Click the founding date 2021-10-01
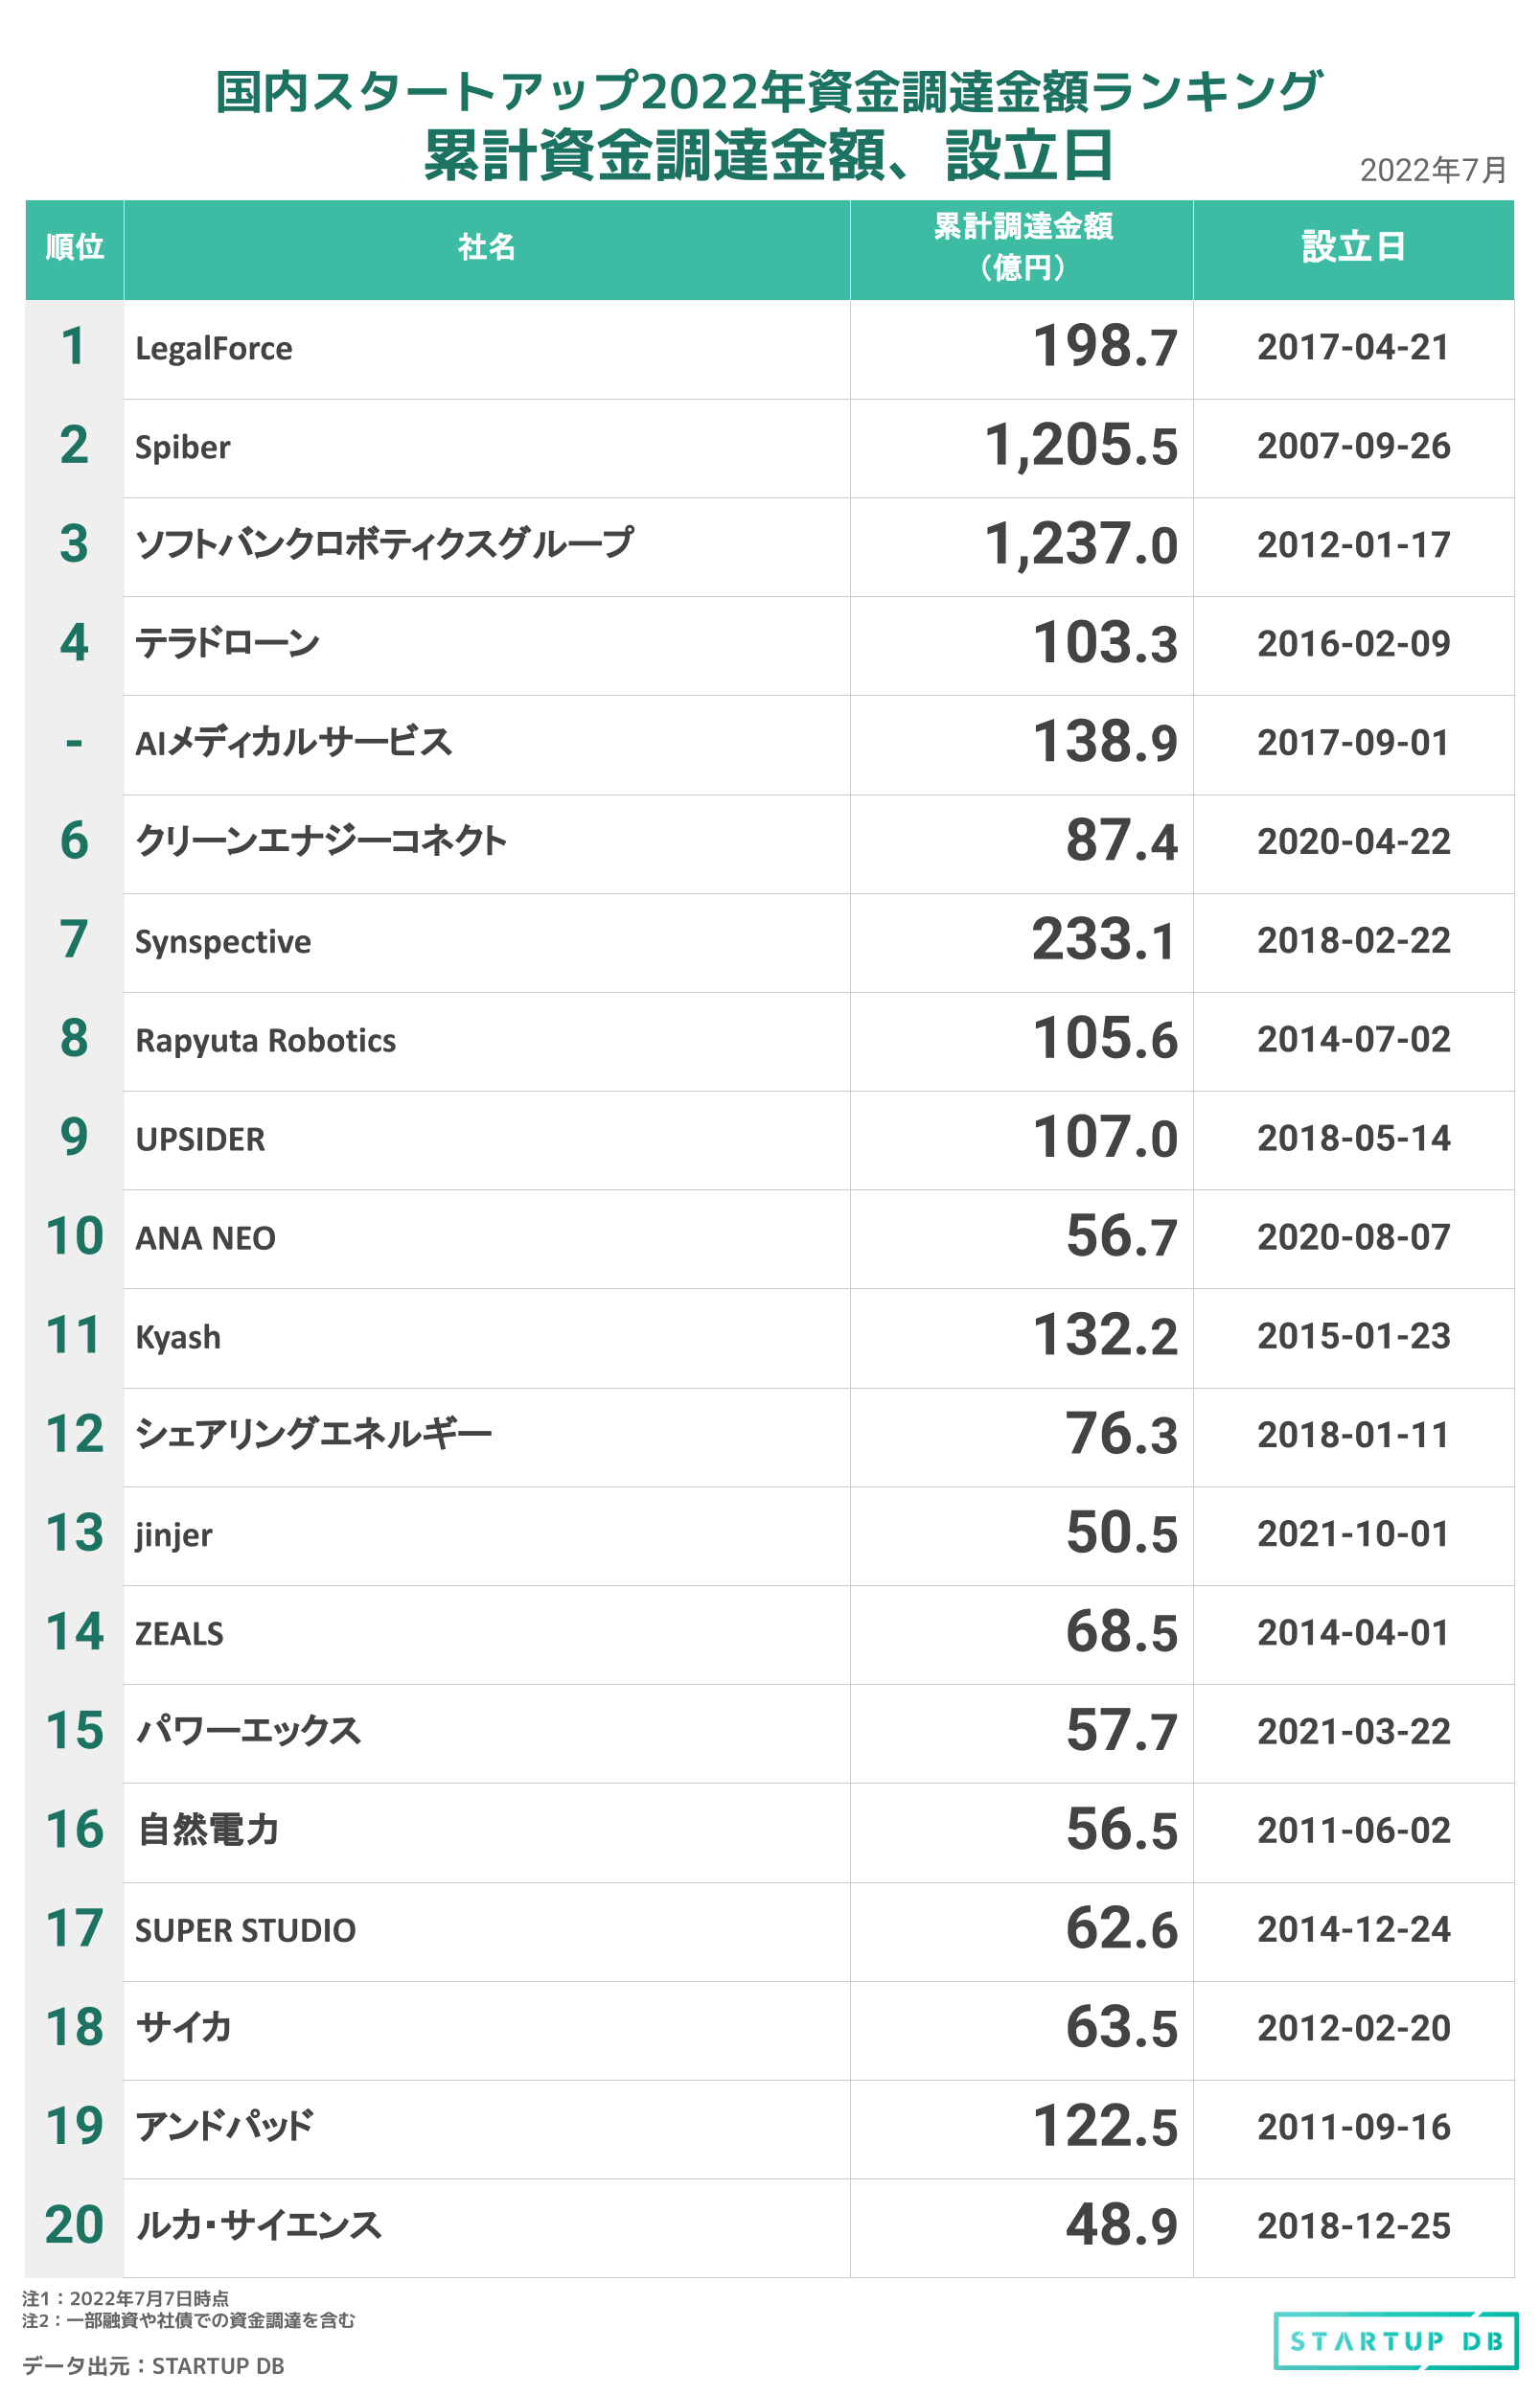1540x2396 pixels. (x=1353, y=1535)
